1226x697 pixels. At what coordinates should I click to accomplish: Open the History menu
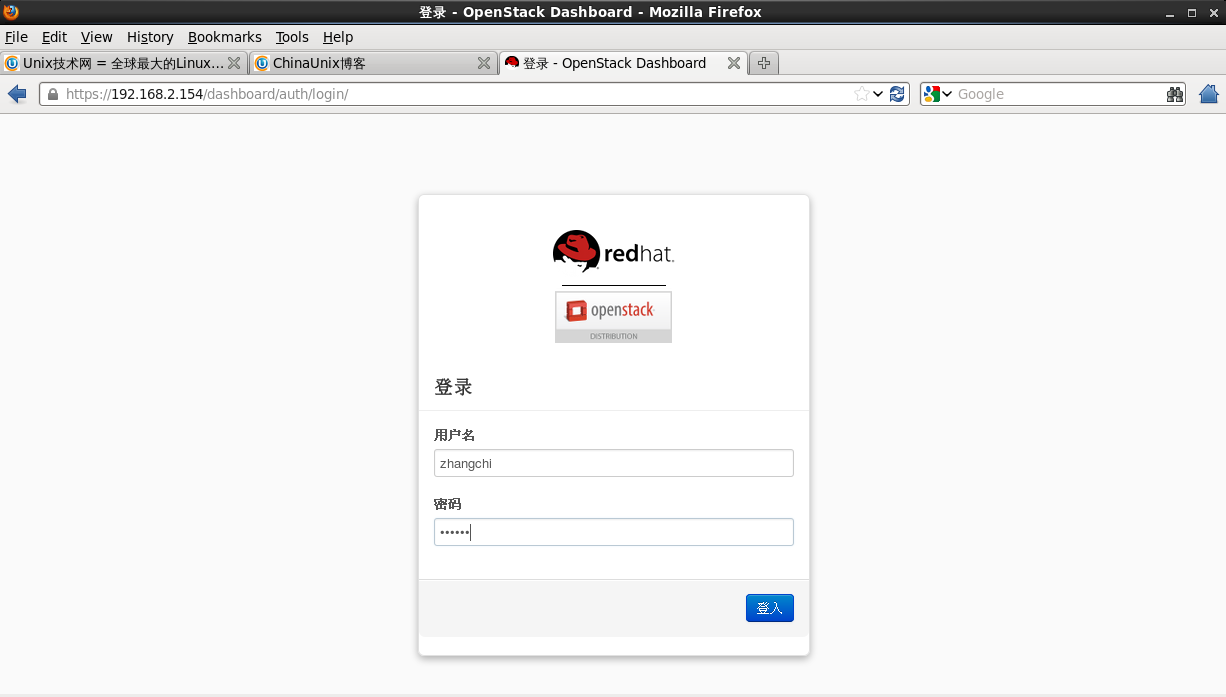click(149, 37)
